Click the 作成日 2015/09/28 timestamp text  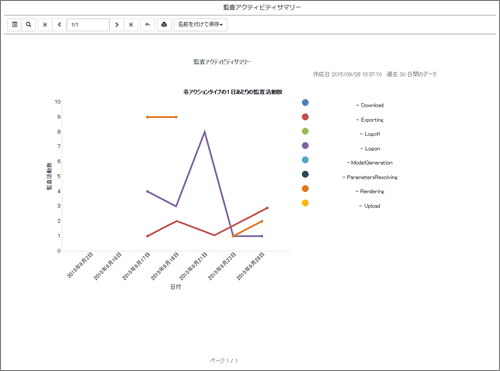coord(347,74)
